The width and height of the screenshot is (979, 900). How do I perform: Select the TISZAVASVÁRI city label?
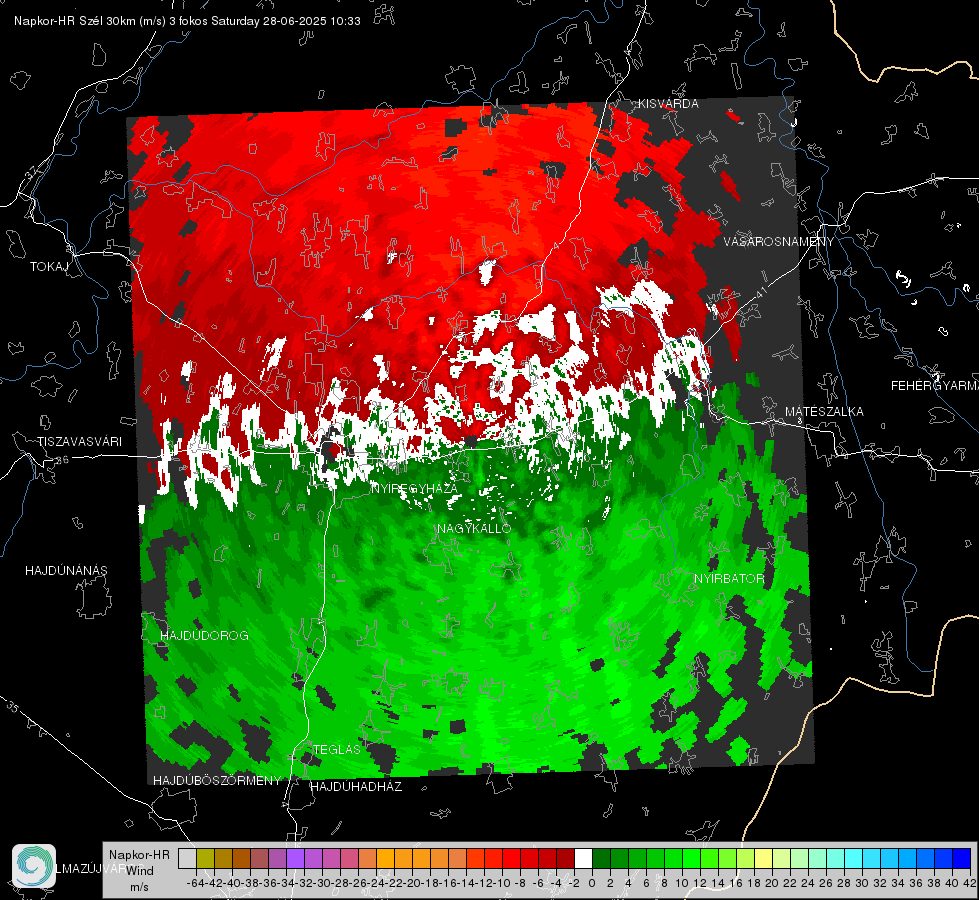click(80, 442)
